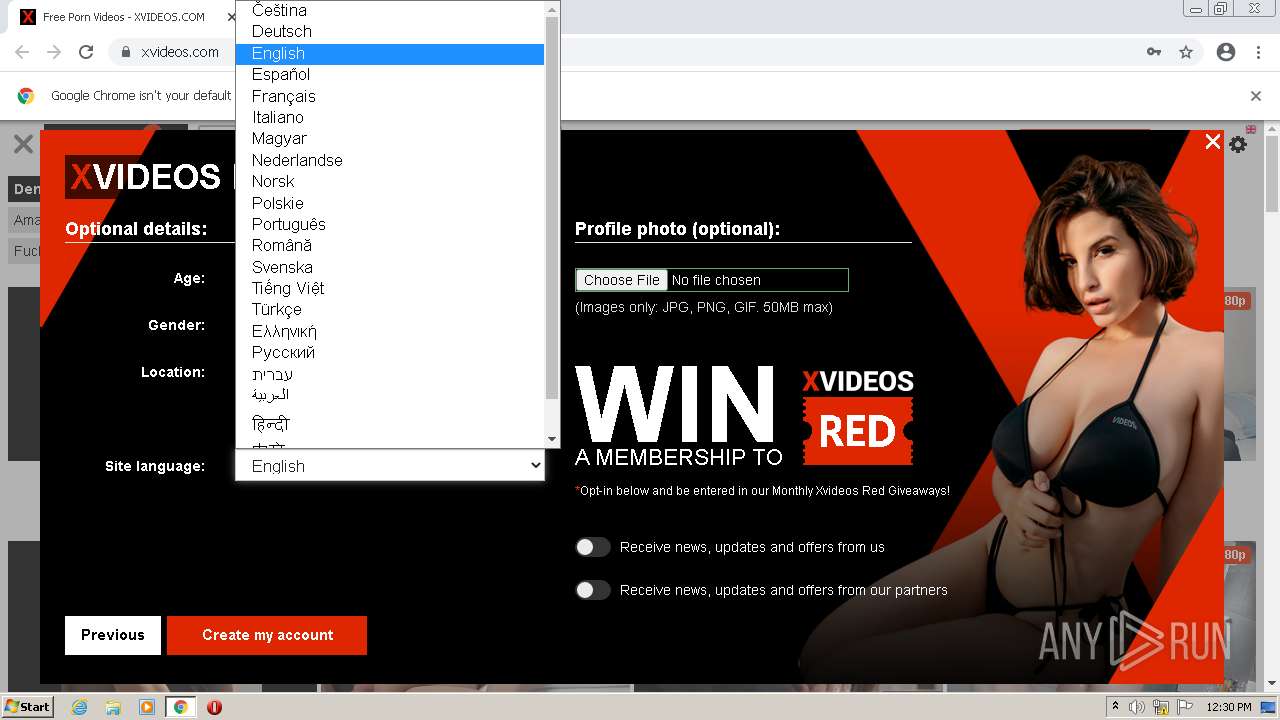Select Ελληνική language option
This screenshot has height=720, width=1280.
390,332
